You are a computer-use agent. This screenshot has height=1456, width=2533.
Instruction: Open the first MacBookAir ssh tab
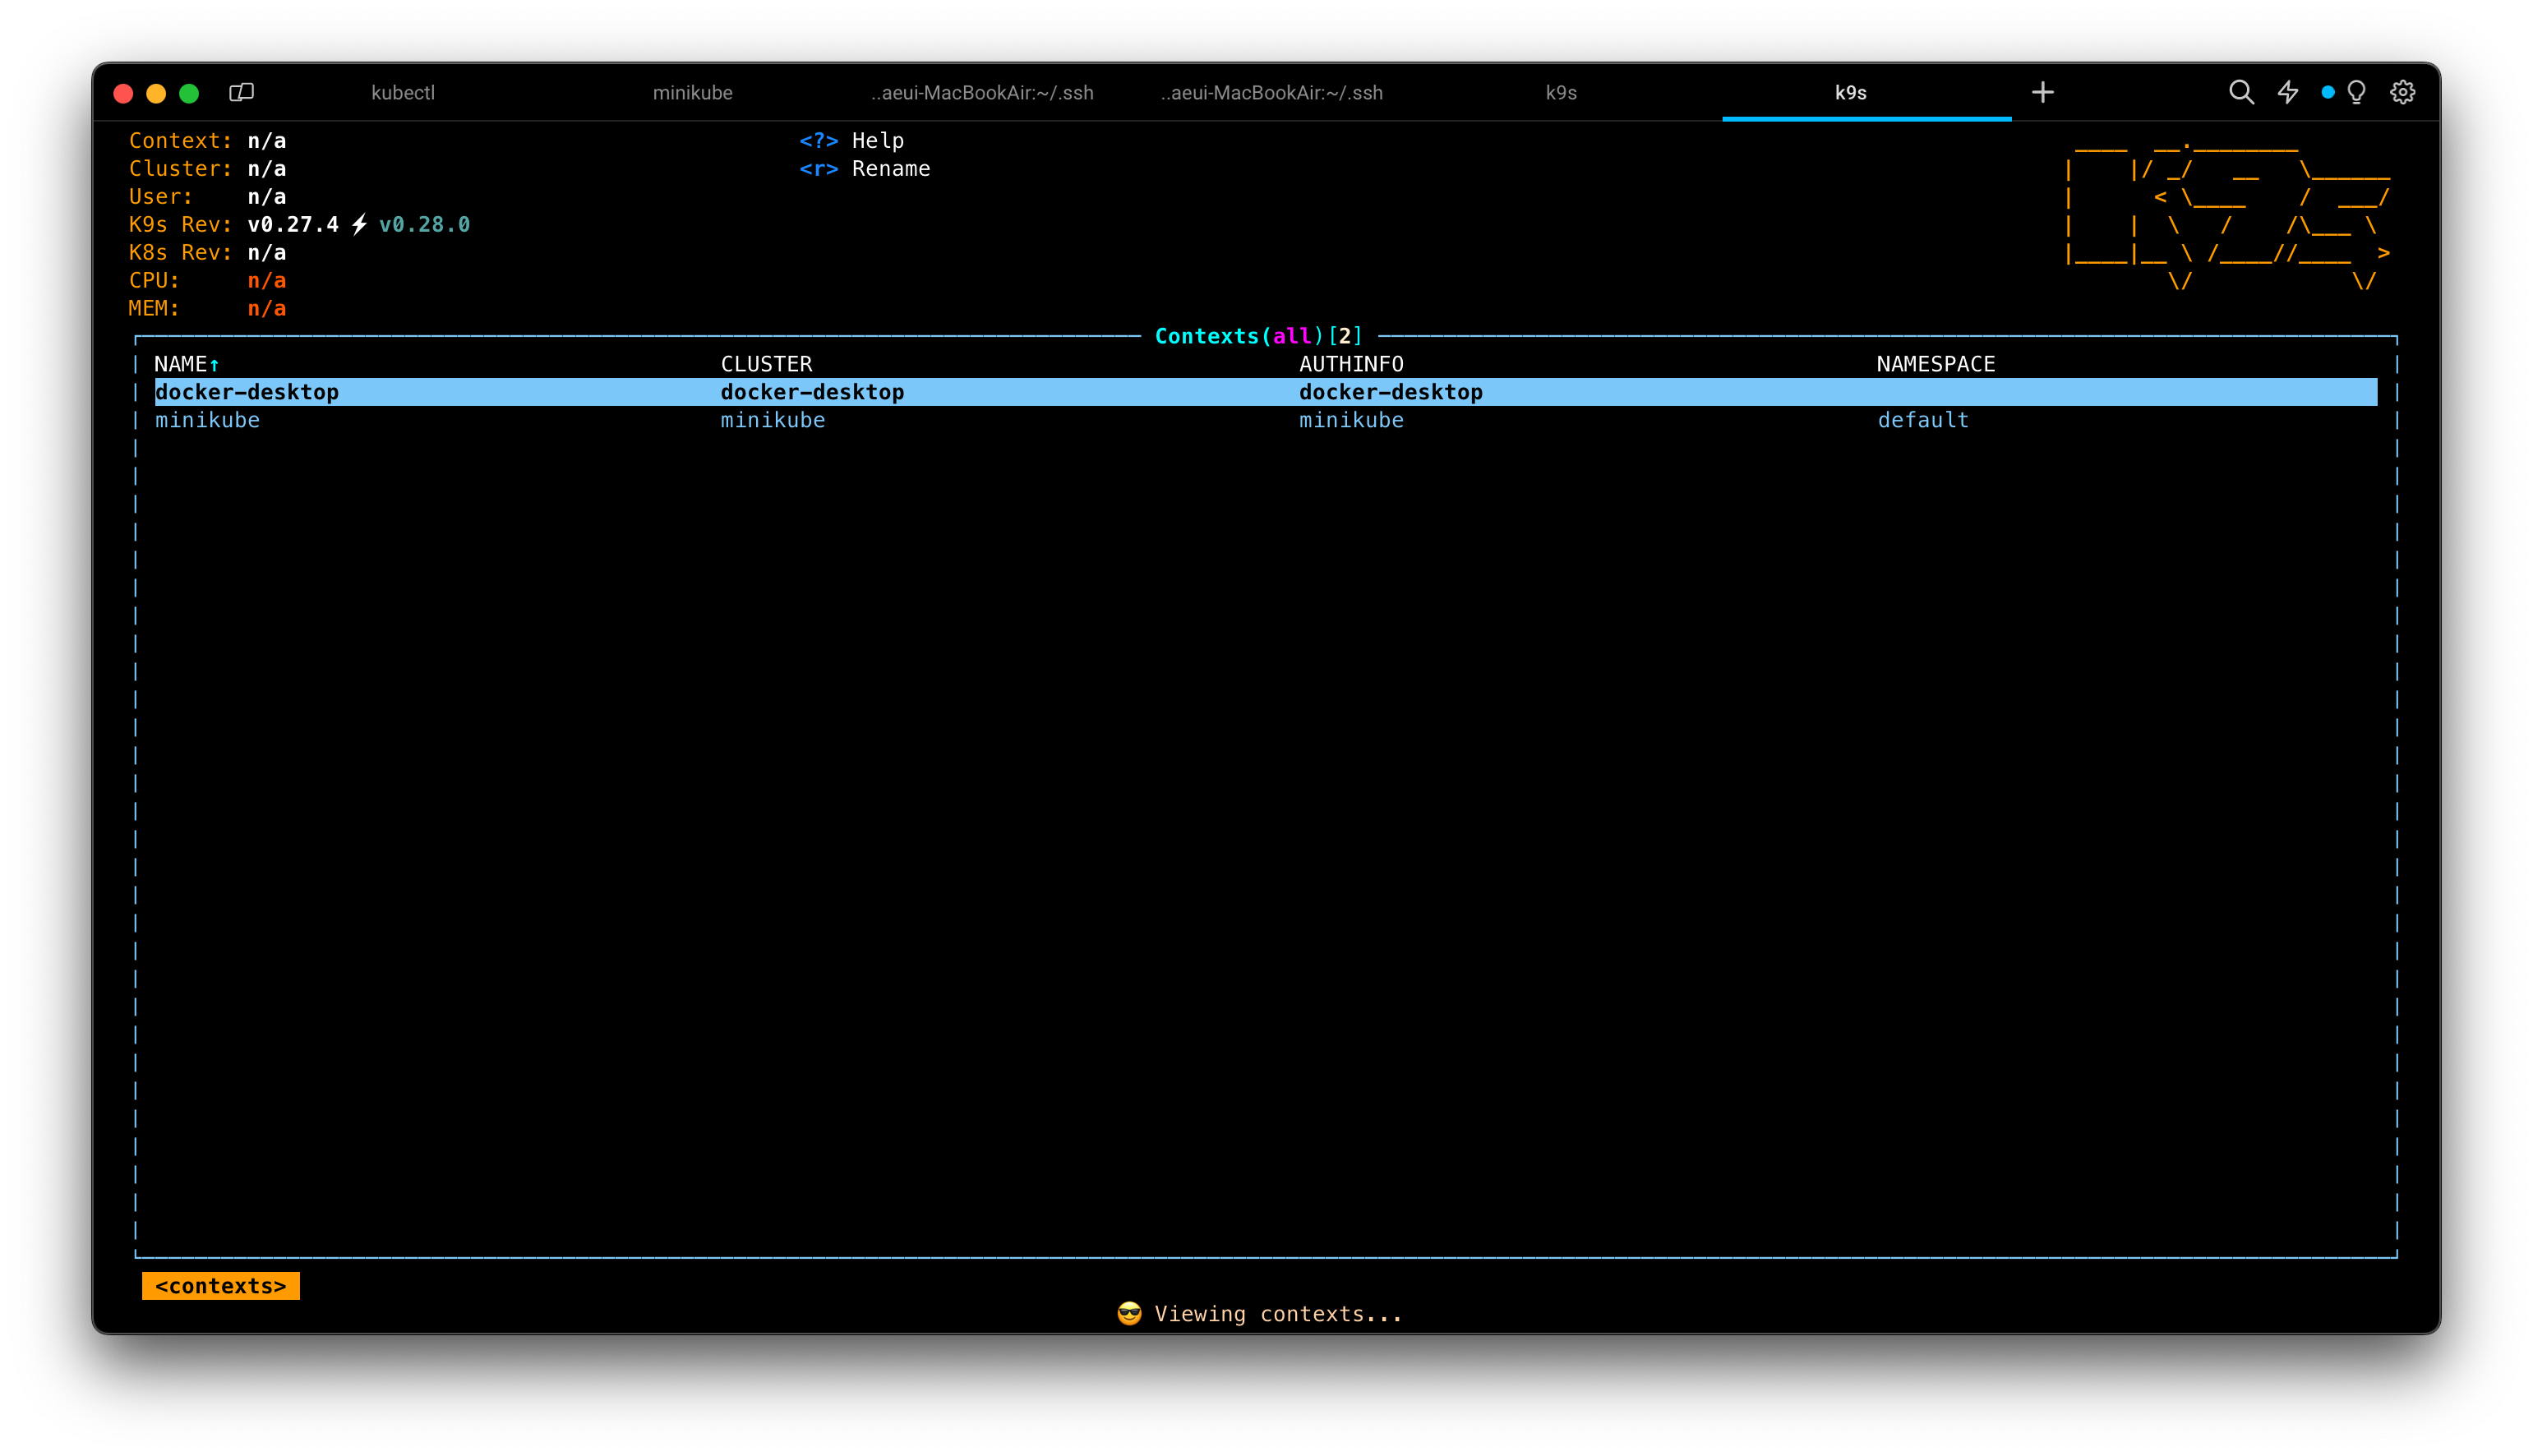tap(982, 93)
